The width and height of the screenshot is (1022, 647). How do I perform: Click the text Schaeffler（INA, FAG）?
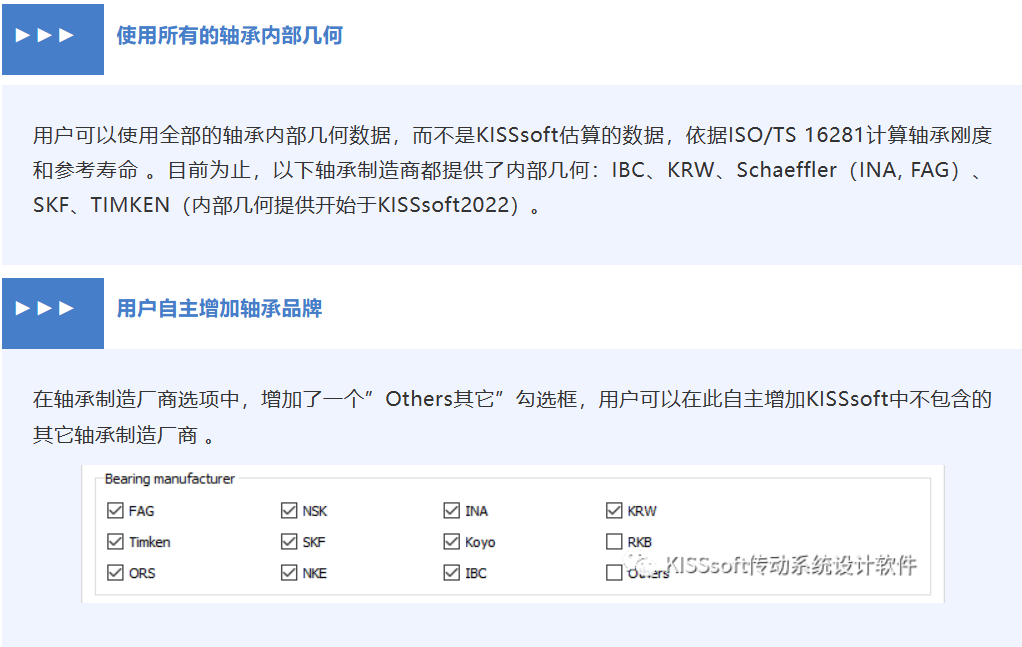pos(850,170)
